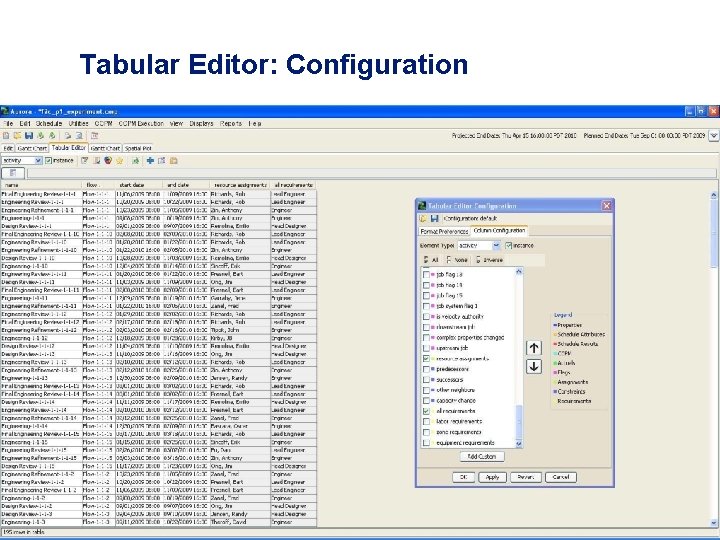The image size is (720, 540).
Task: Click the new file icon in main toolbar
Action: click(6, 135)
